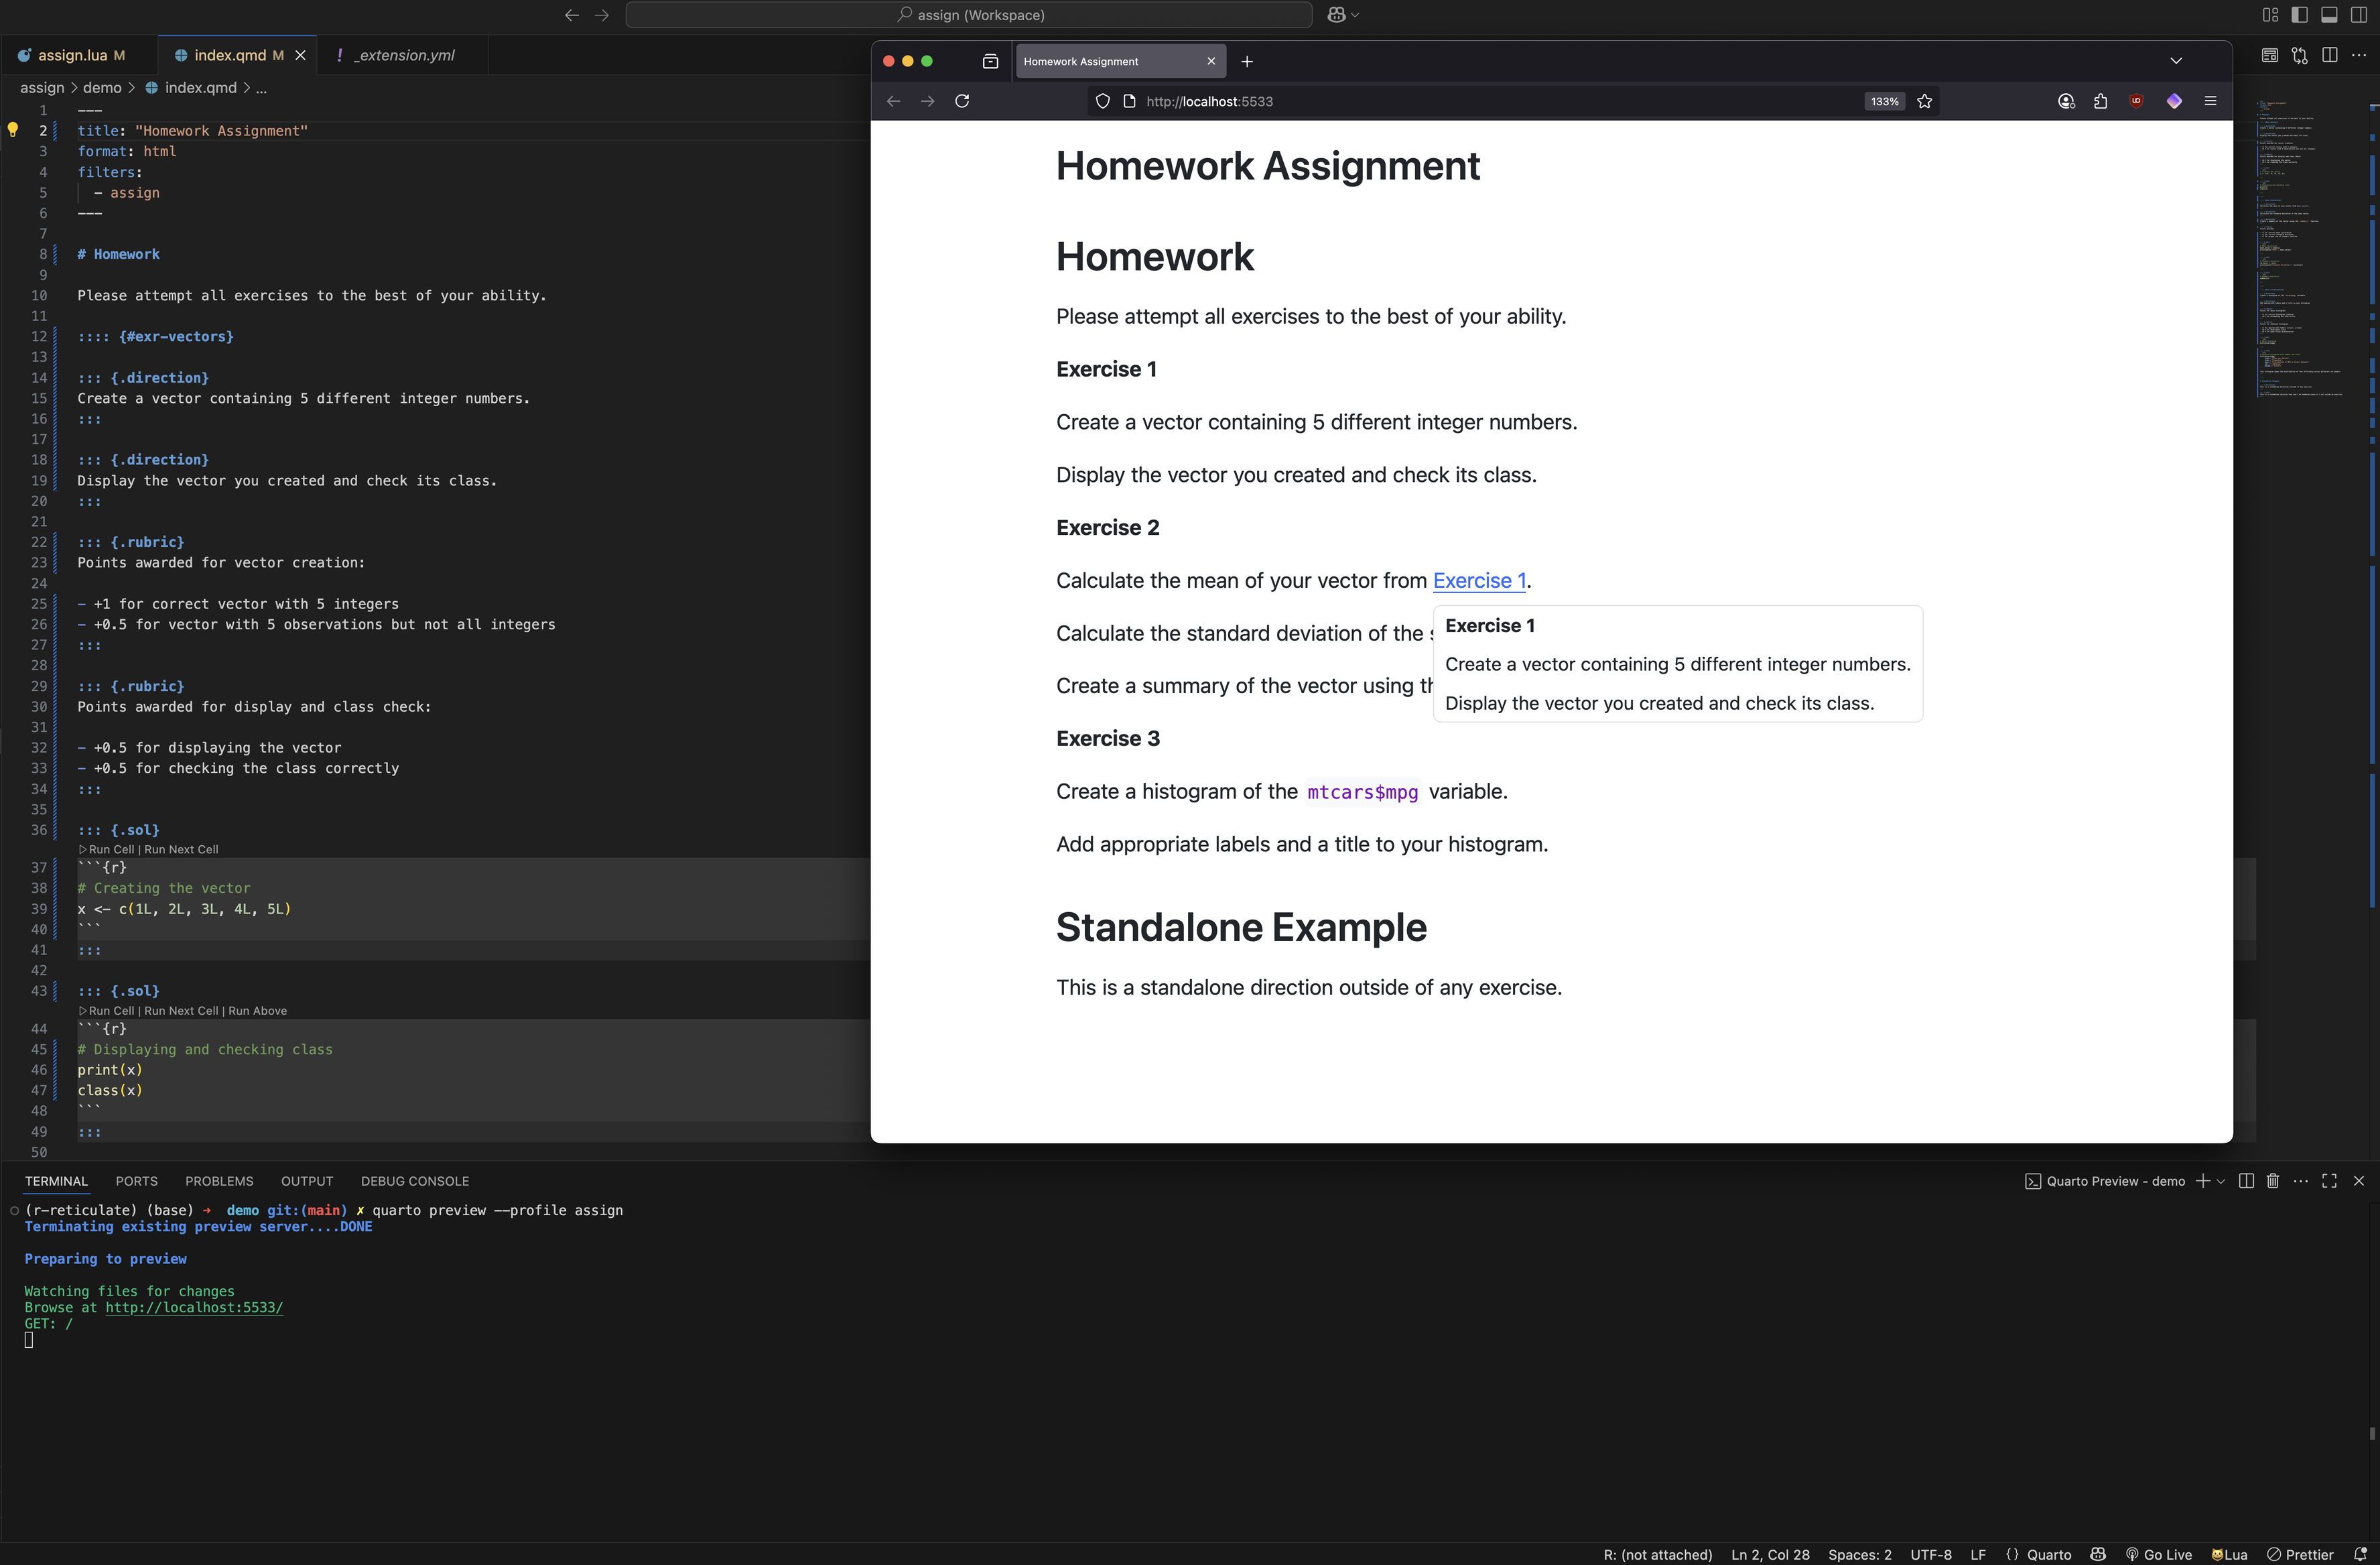Close the Homework Assignment browser tab
The image size is (2380, 1565).
pyautogui.click(x=1212, y=61)
